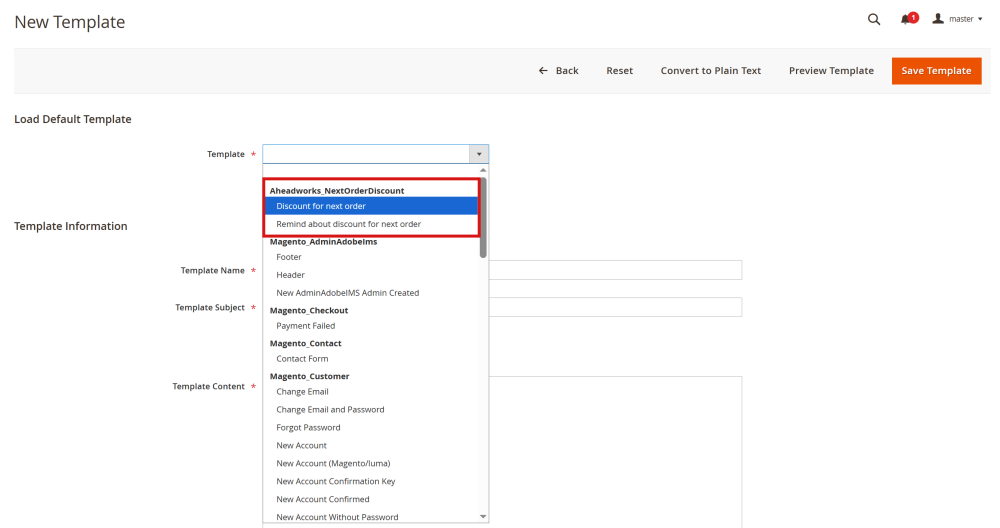This screenshot has height=528, width=1000.
Task: Select the 'New Account' option
Action: pyautogui.click(x=371, y=446)
